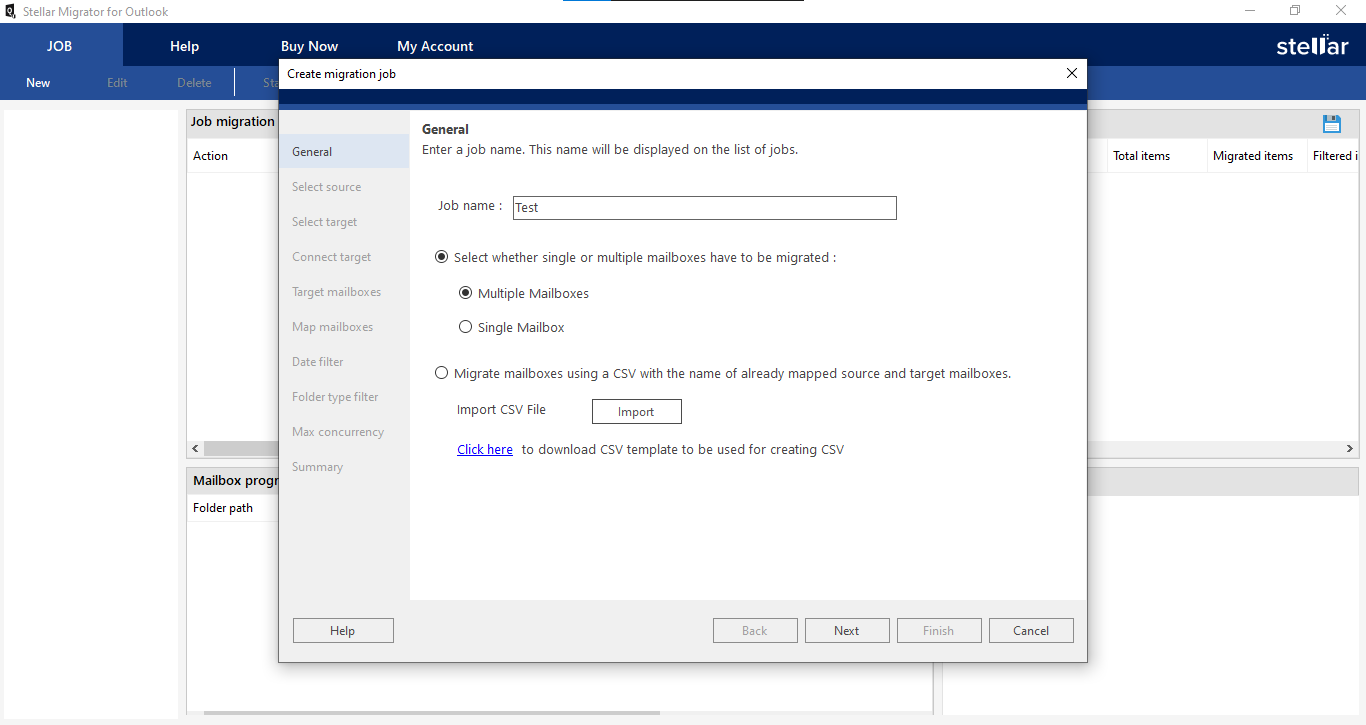Select the Single Mailbox option
This screenshot has width=1366, height=725.
coord(465,327)
